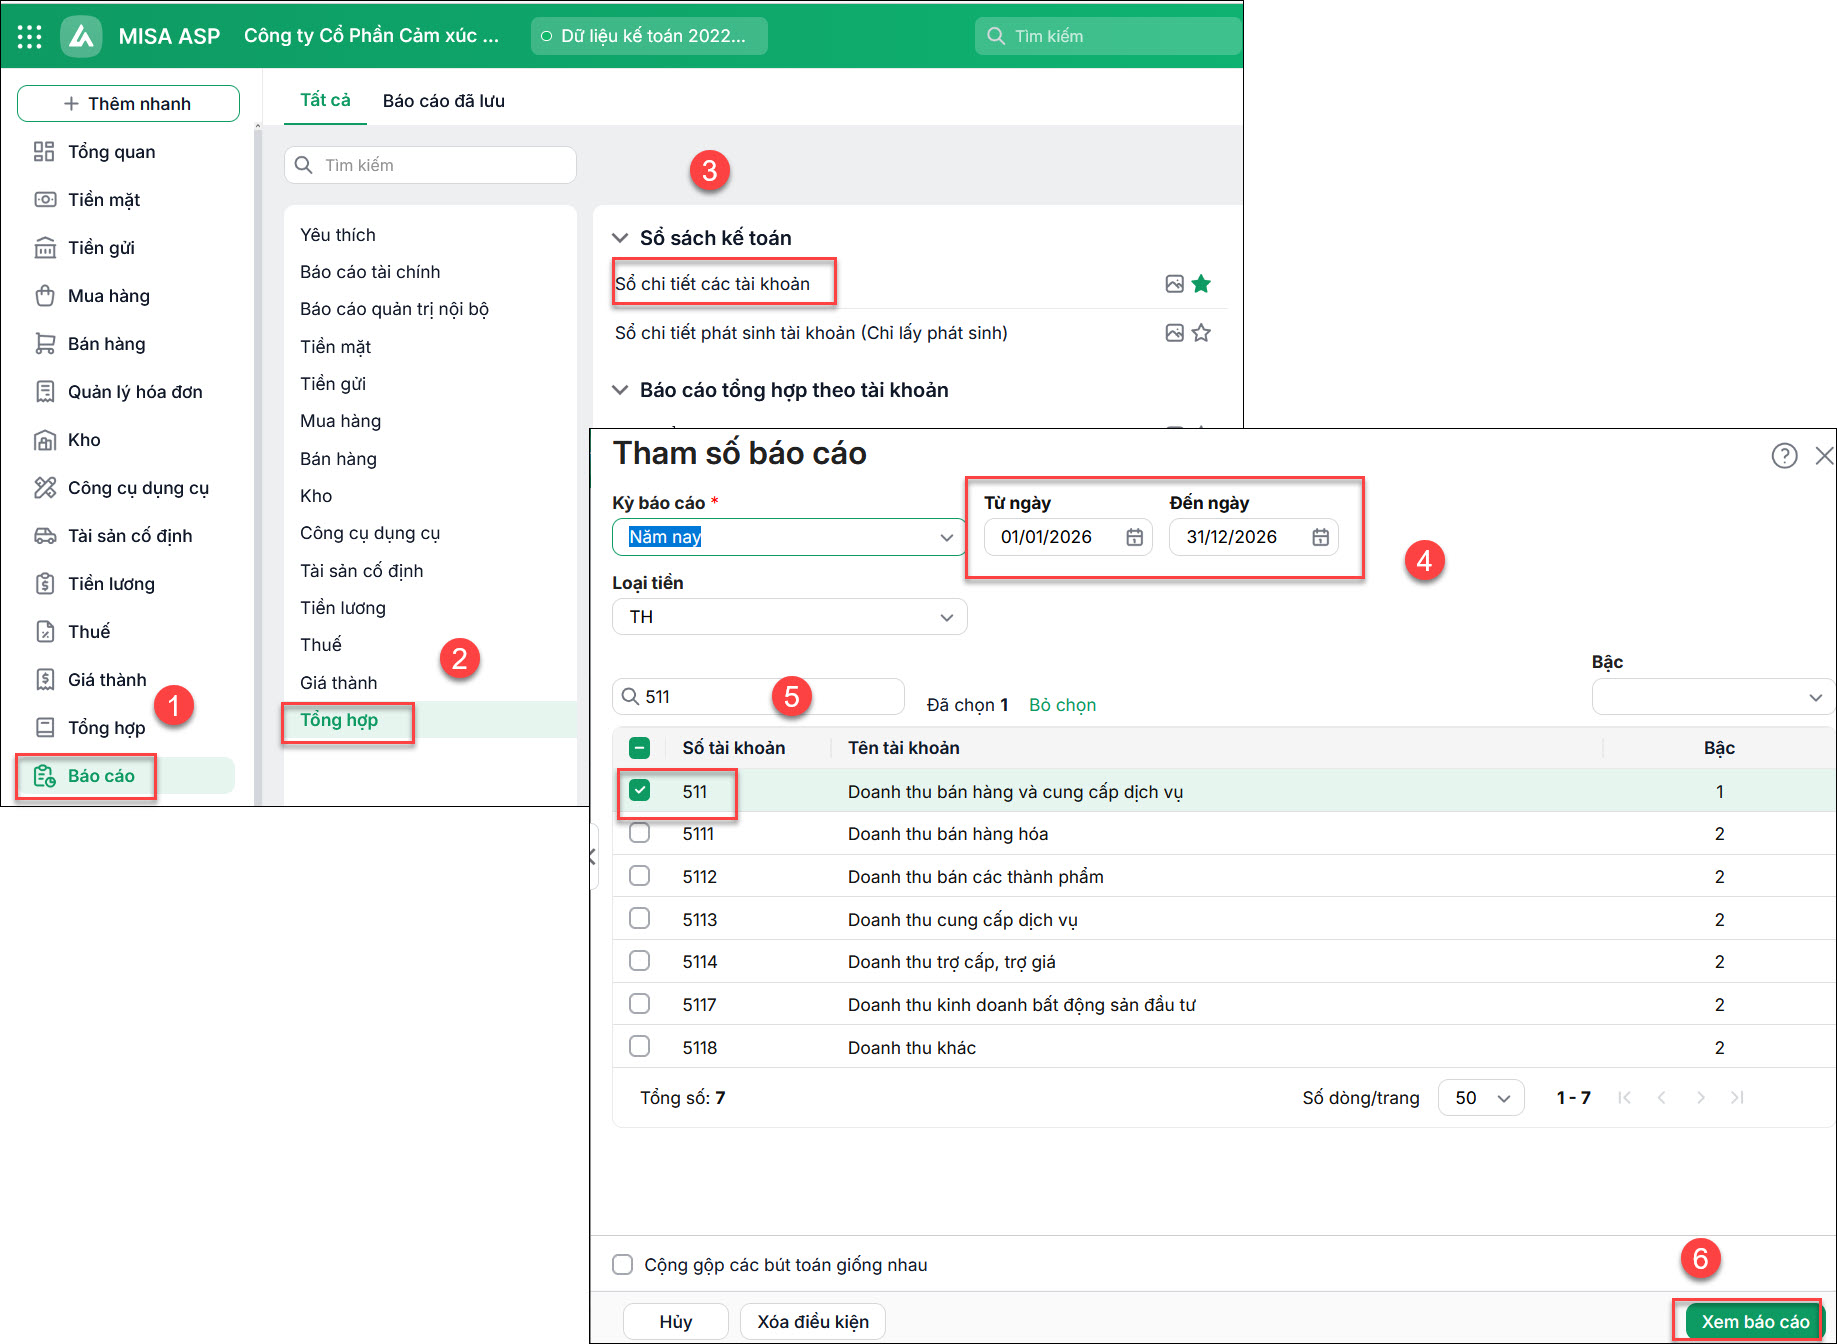The width and height of the screenshot is (1837, 1344).
Task: Select Yêu thích report category
Action: (338, 235)
